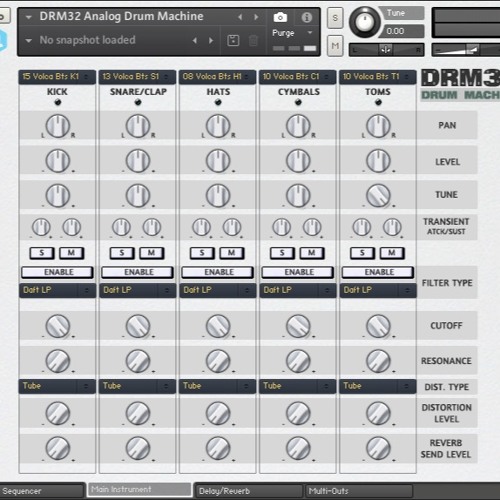Enable the Toms channel filter

click(x=378, y=272)
